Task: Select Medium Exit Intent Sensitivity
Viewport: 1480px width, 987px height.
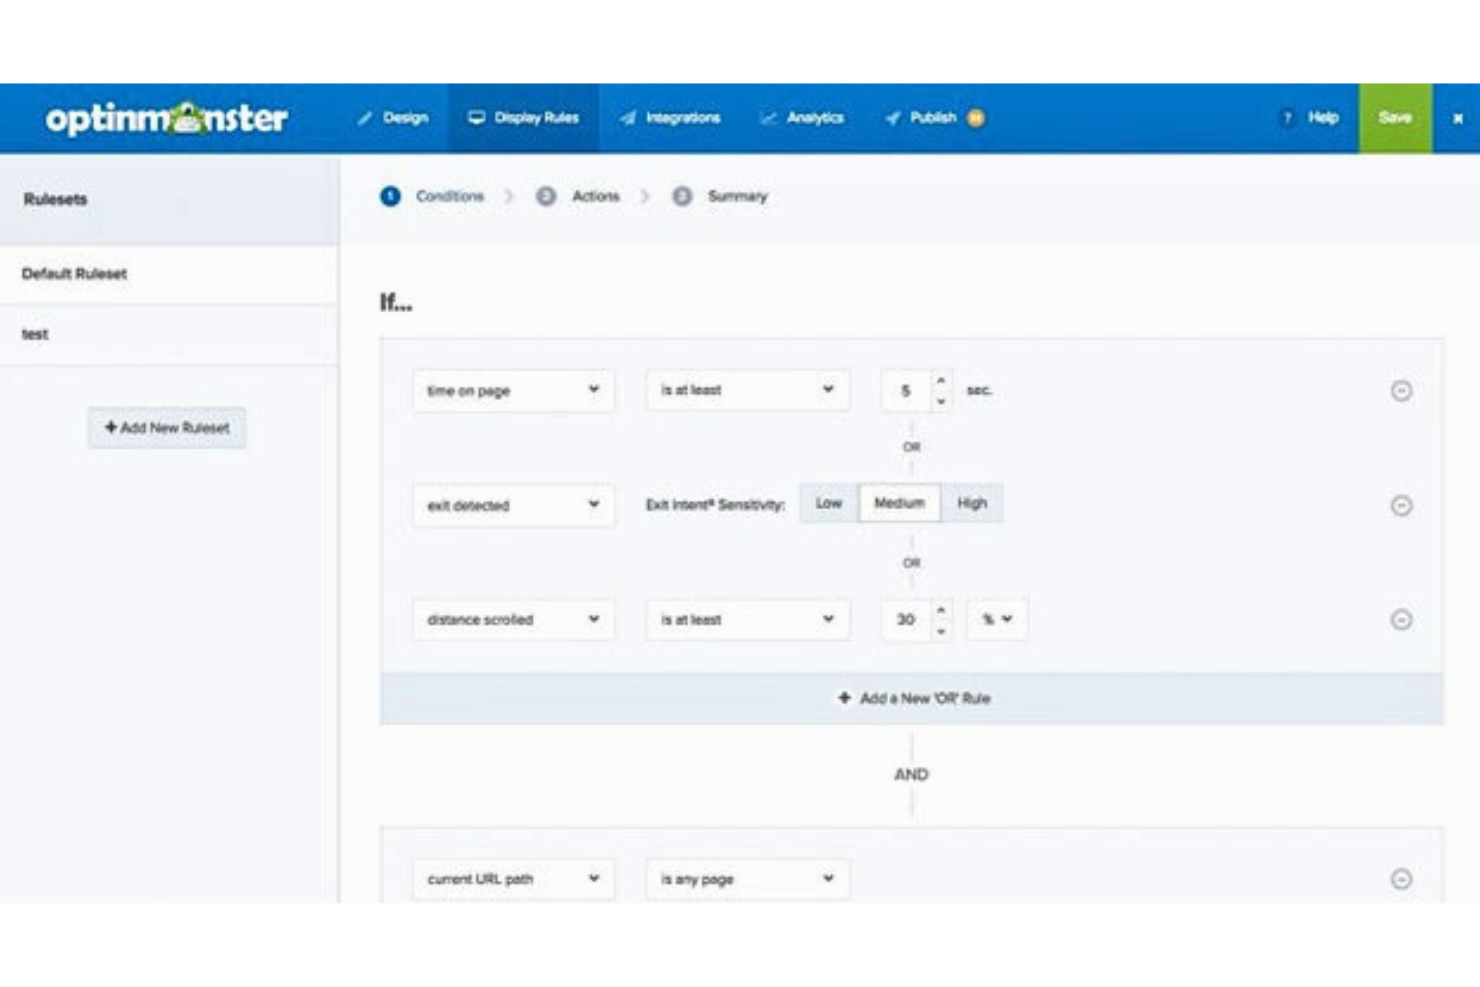Action: (x=899, y=503)
